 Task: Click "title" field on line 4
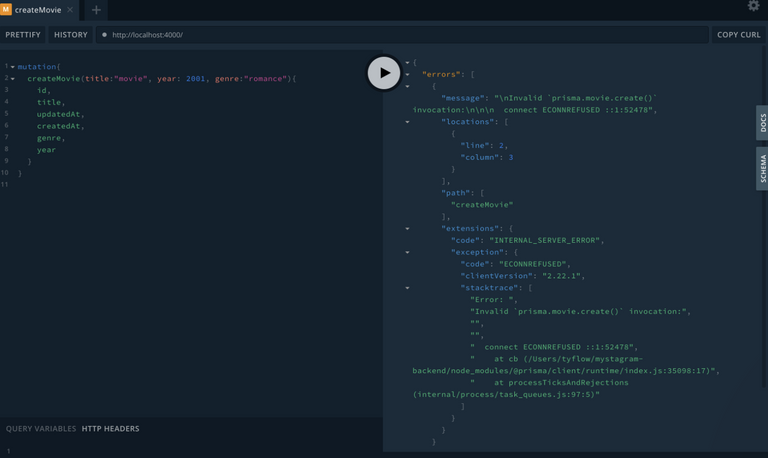(49, 102)
